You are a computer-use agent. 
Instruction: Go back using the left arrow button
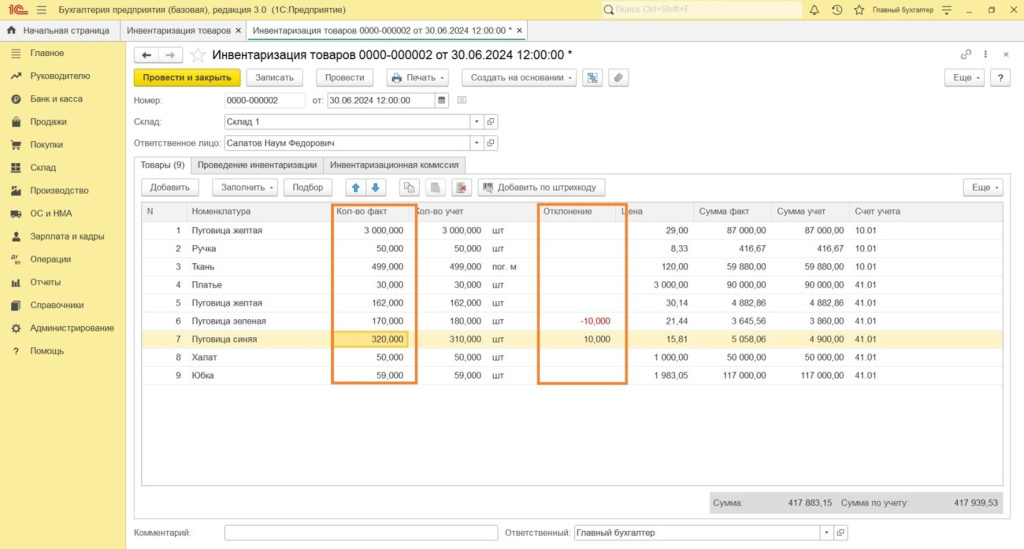tap(147, 55)
